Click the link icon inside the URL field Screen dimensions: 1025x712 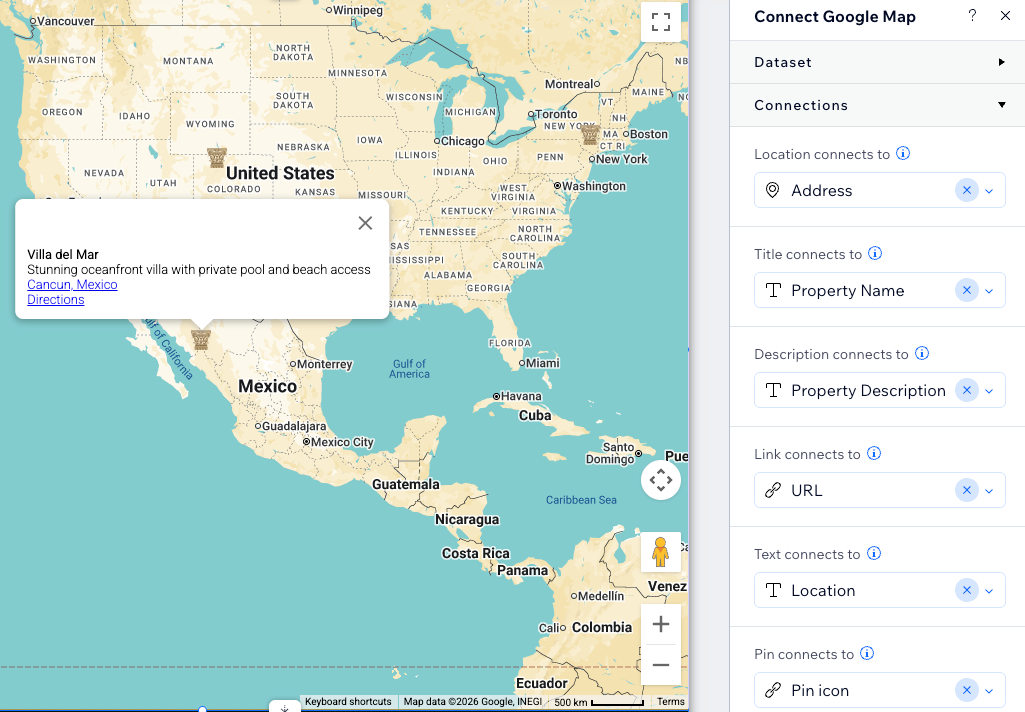(x=771, y=490)
